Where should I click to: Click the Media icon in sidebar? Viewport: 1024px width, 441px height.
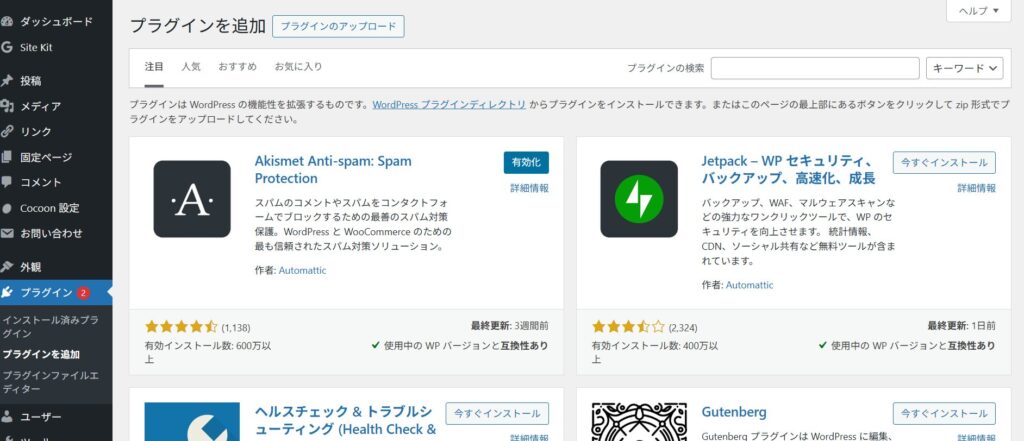point(7,106)
